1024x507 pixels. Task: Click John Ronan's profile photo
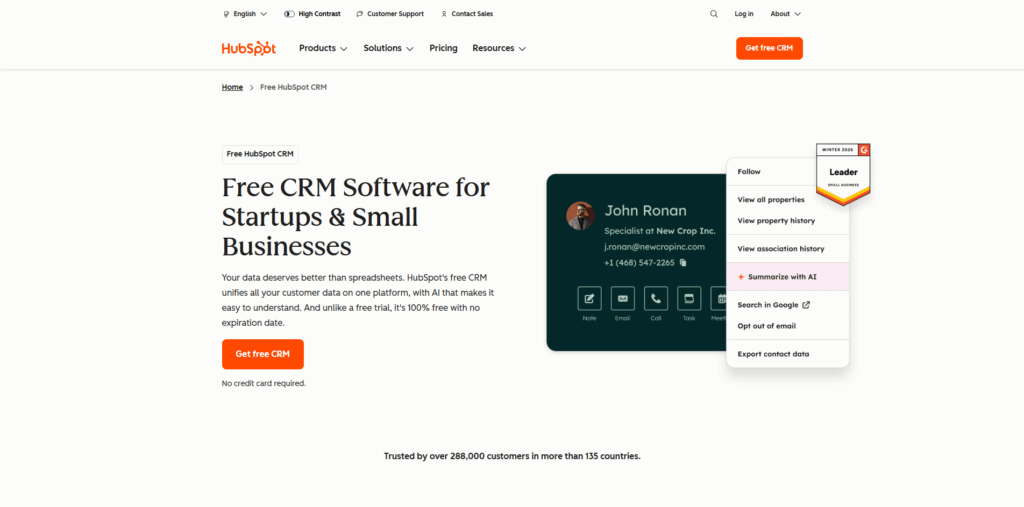tap(580, 216)
